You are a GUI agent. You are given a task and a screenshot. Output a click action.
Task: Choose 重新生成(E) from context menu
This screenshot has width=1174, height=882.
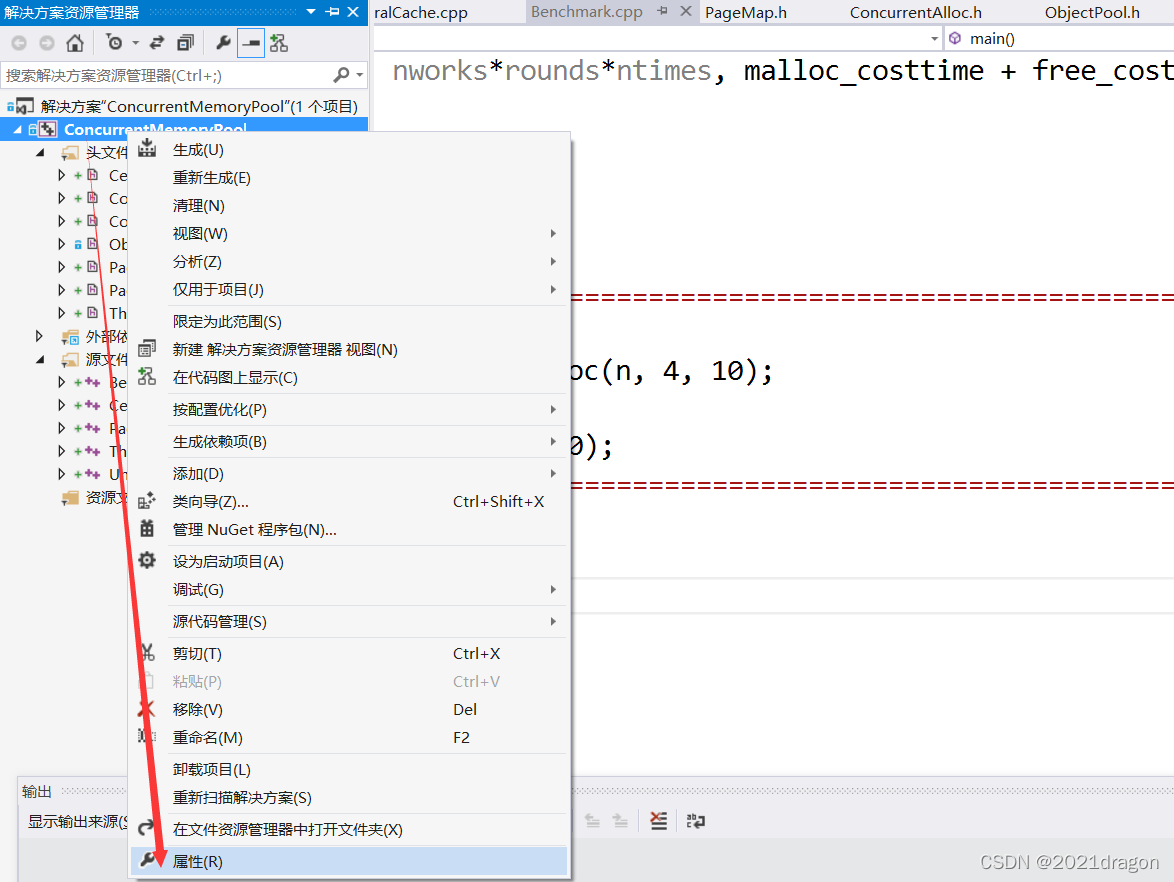point(349,177)
